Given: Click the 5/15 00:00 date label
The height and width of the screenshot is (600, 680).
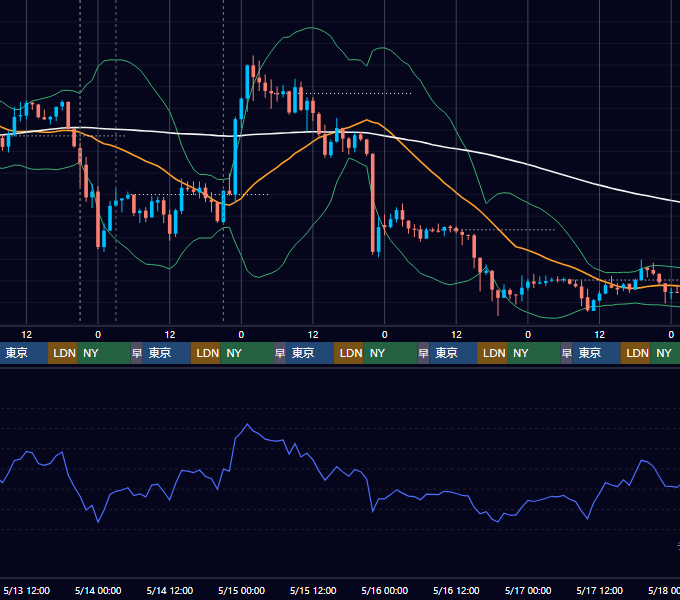Looking at the screenshot, I should coord(242,590).
